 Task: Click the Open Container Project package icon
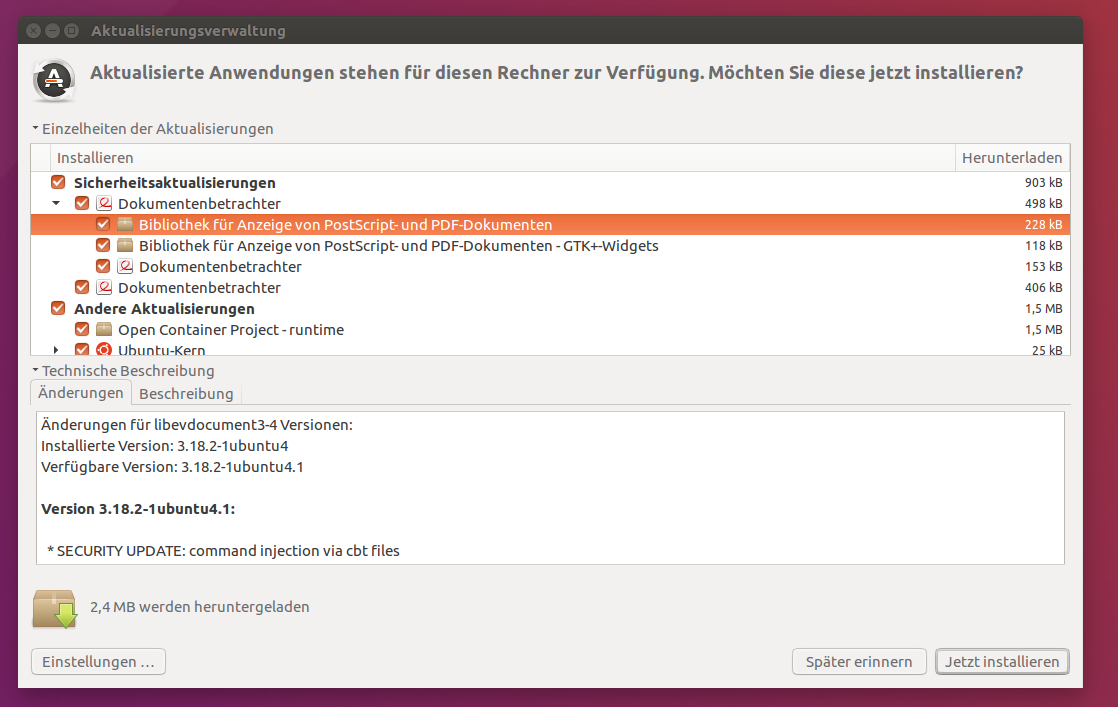click(104, 330)
